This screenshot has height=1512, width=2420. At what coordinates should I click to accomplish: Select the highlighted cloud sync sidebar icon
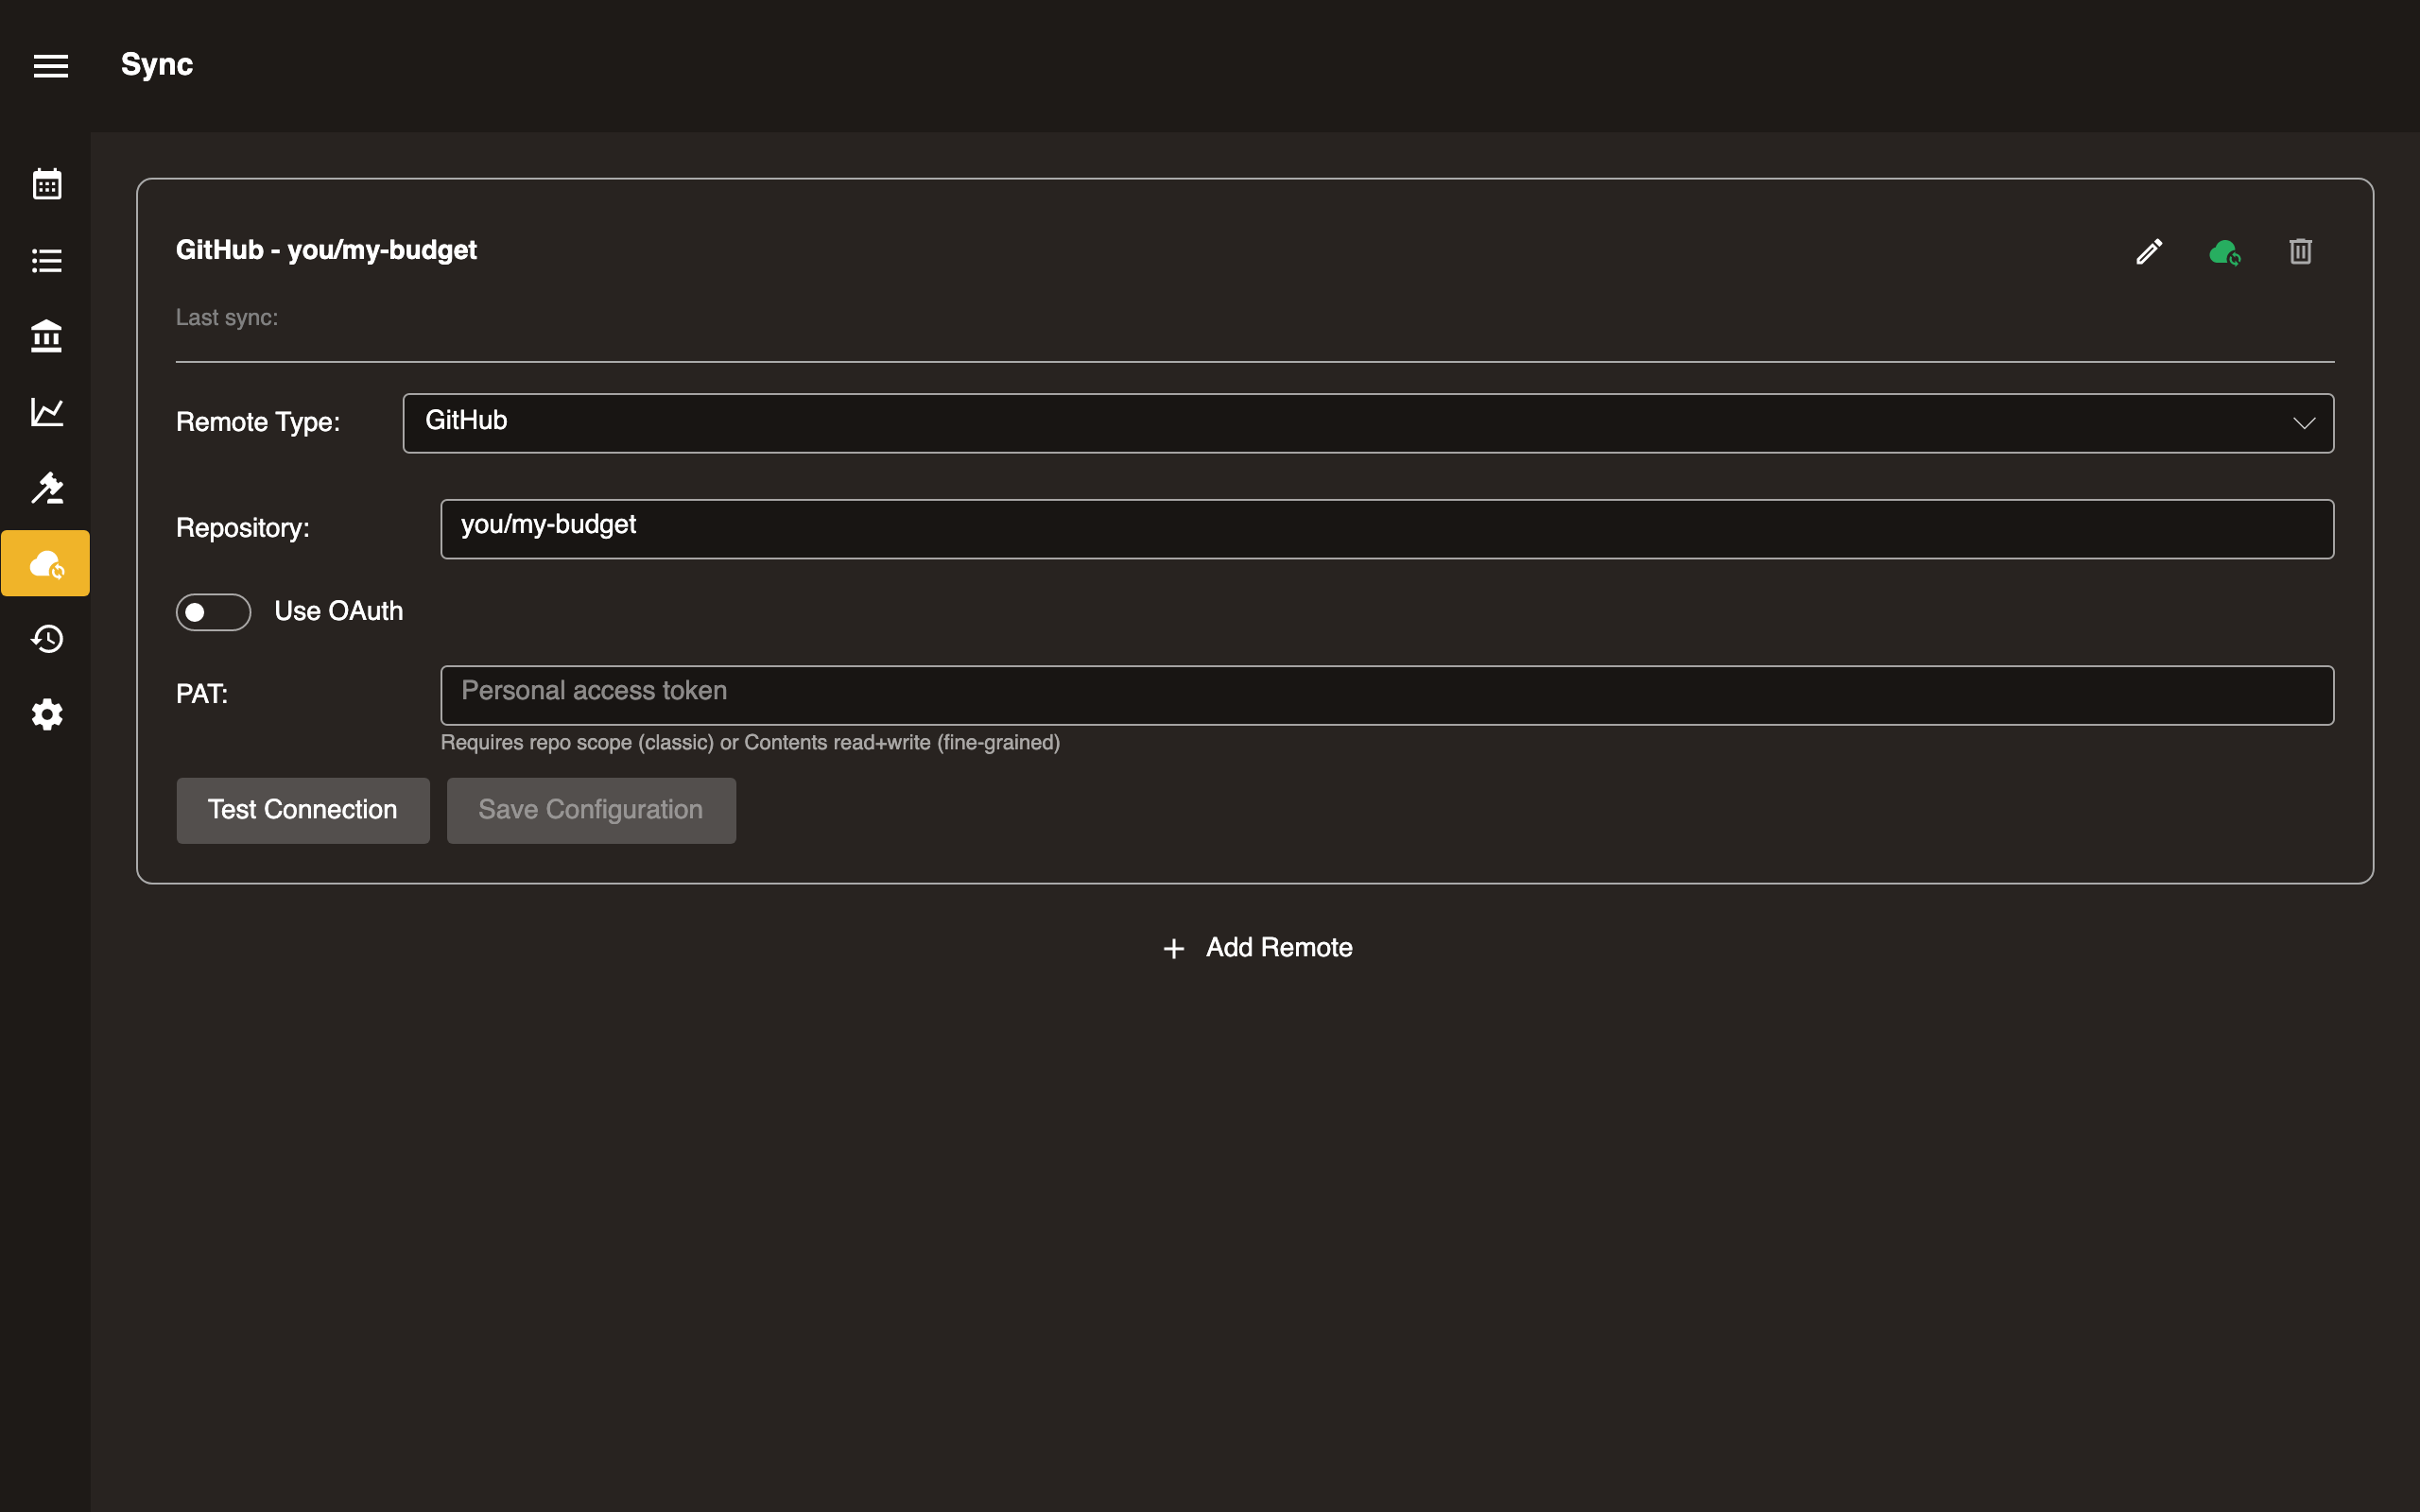coord(46,563)
